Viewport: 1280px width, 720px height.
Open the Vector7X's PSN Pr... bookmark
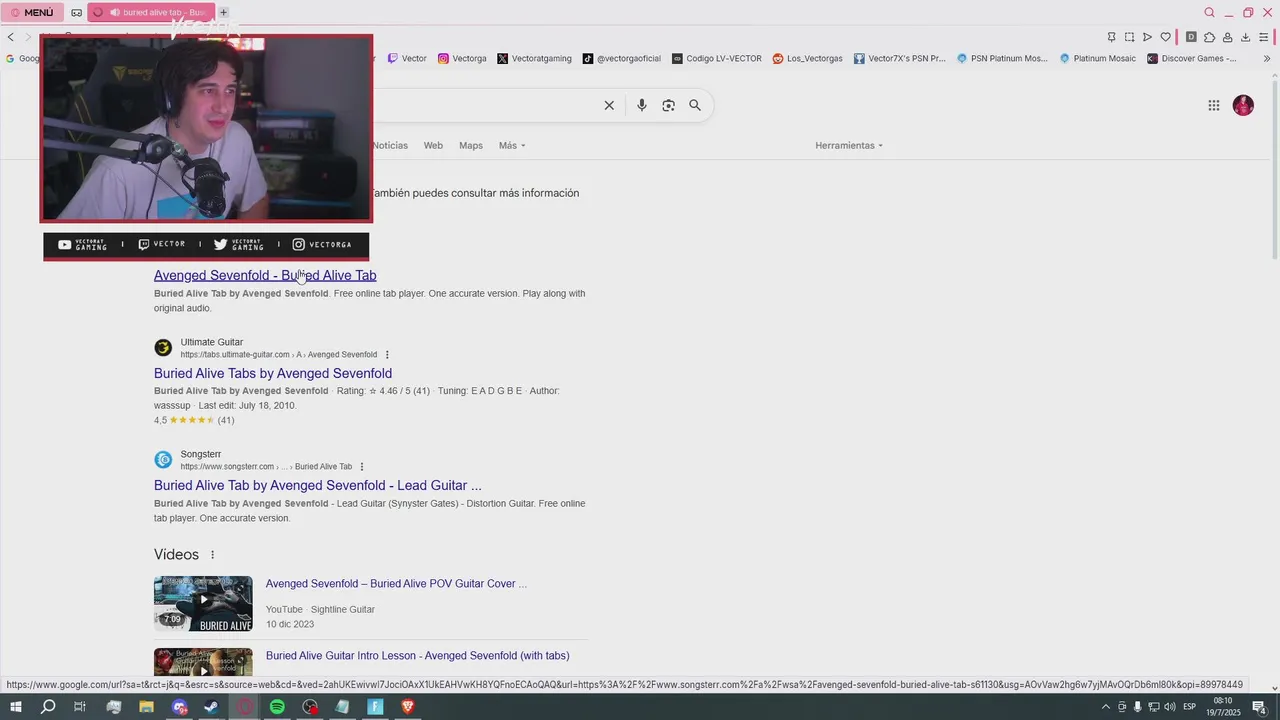899,58
